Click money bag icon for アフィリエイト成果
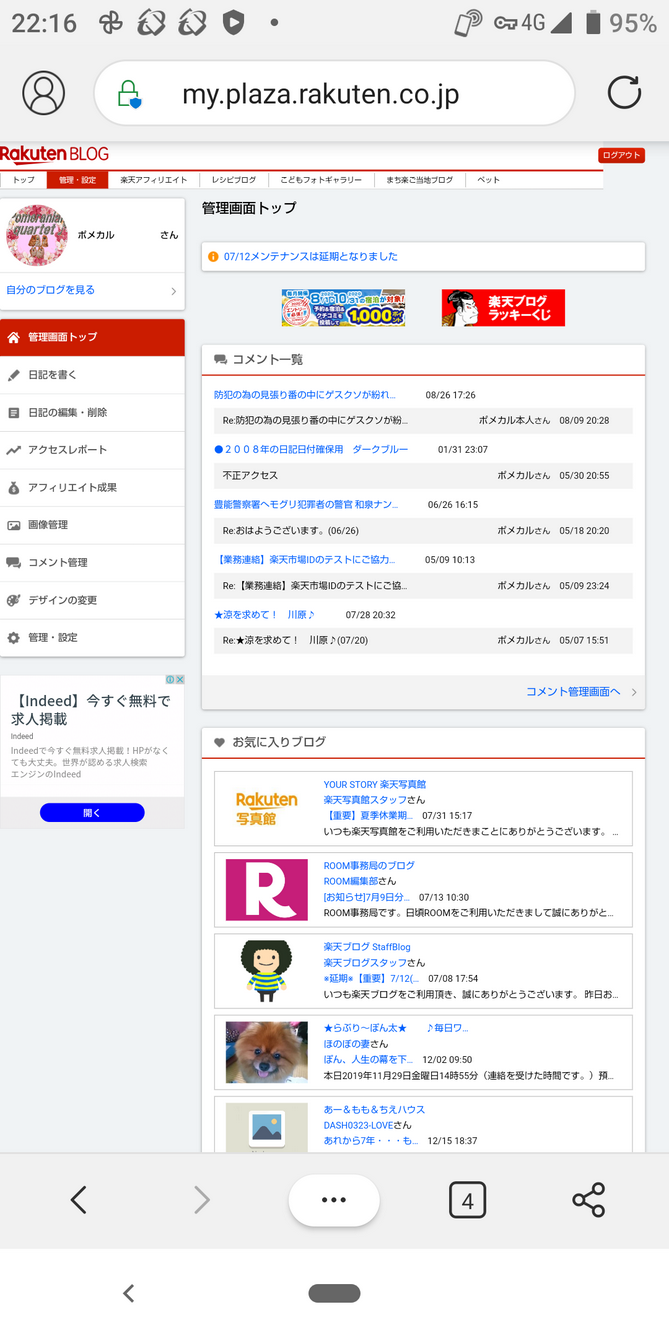The image size is (669, 1338). [13, 488]
